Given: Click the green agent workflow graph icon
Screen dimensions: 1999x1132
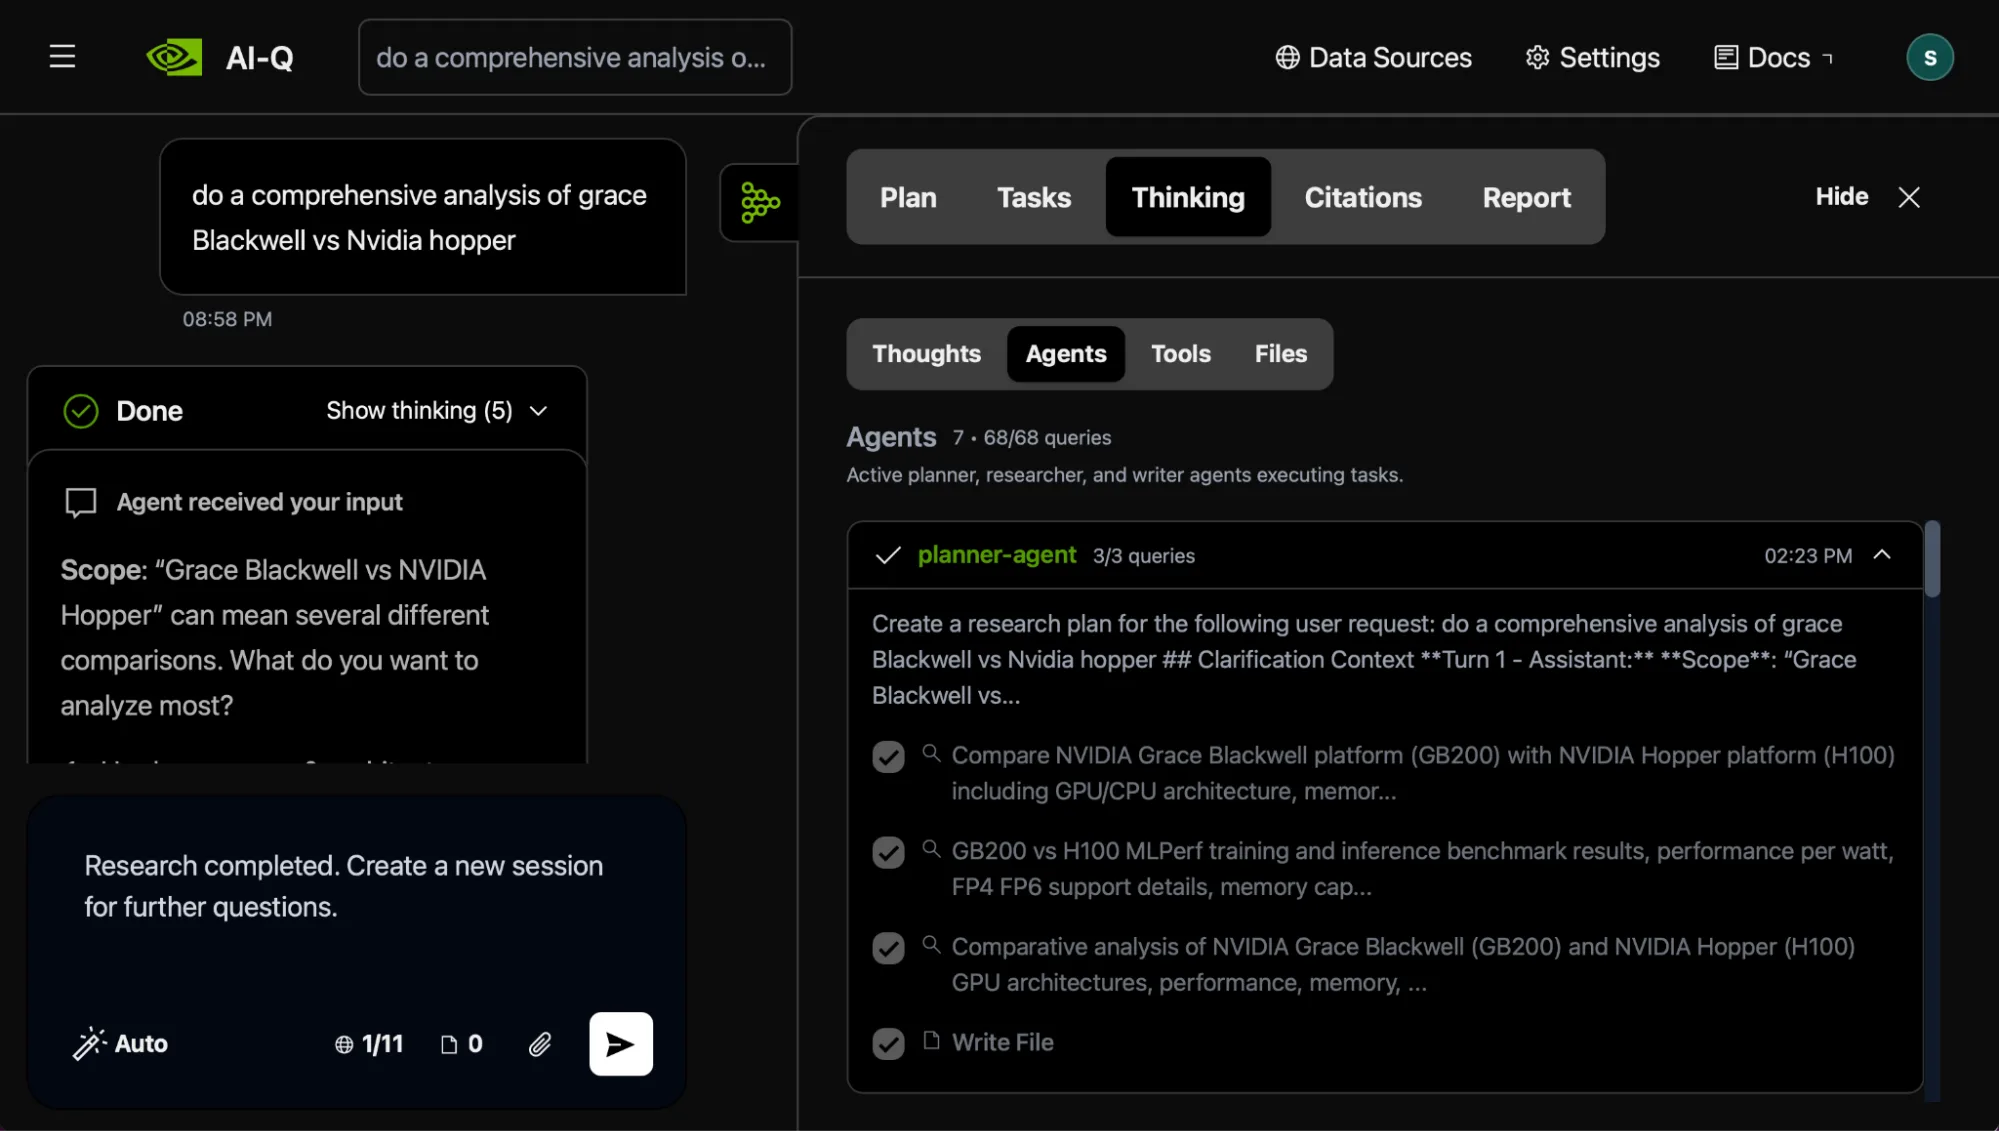Looking at the screenshot, I should [760, 202].
